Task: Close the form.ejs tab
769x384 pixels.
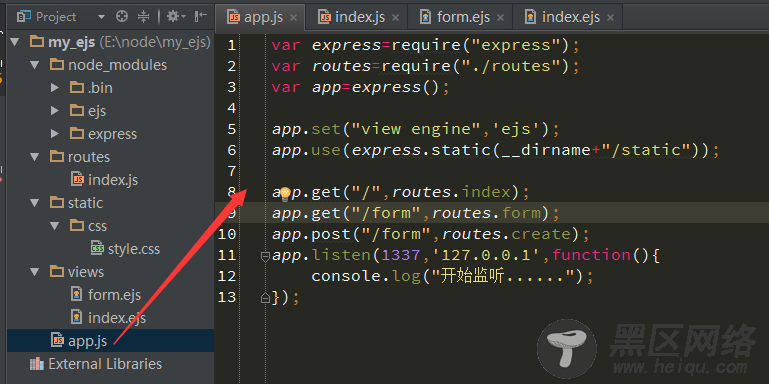Action: pos(500,18)
